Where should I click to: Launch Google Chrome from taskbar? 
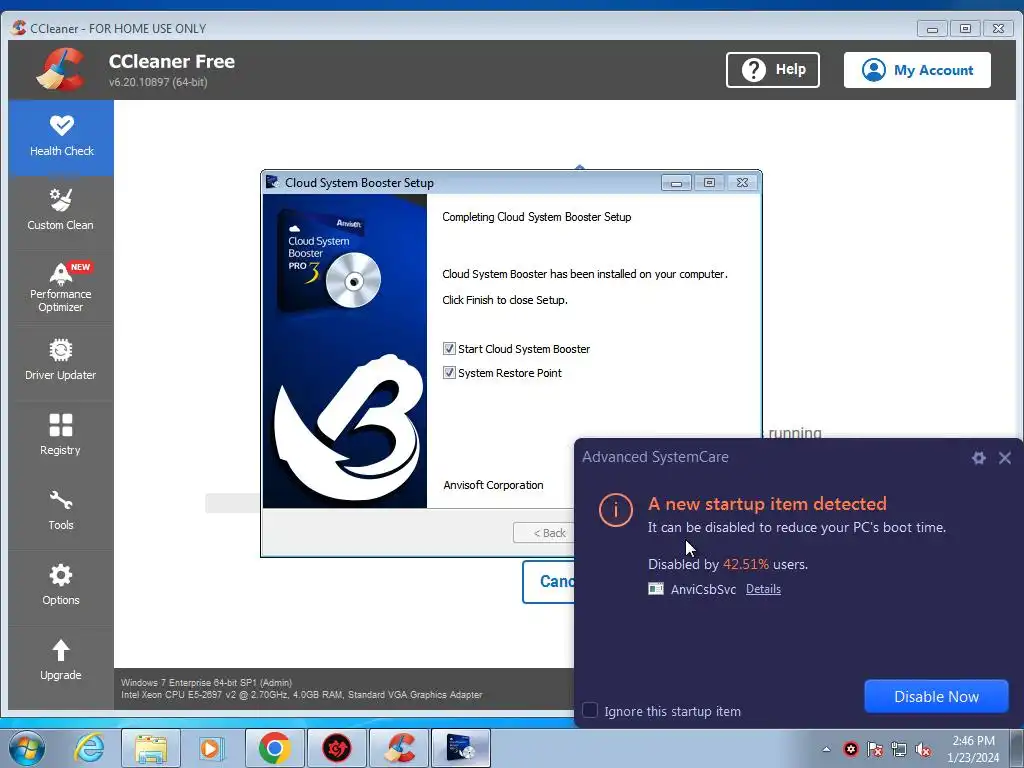click(x=274, y=748)
